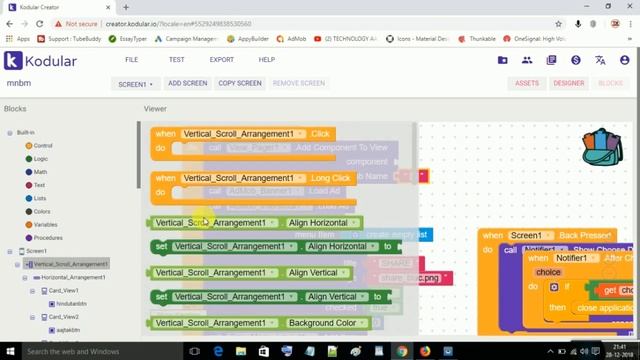Viewport: 640px width, 360px height.
Task: Open the language translate icon
Action: pyautogui.click(x=600, y=60)
